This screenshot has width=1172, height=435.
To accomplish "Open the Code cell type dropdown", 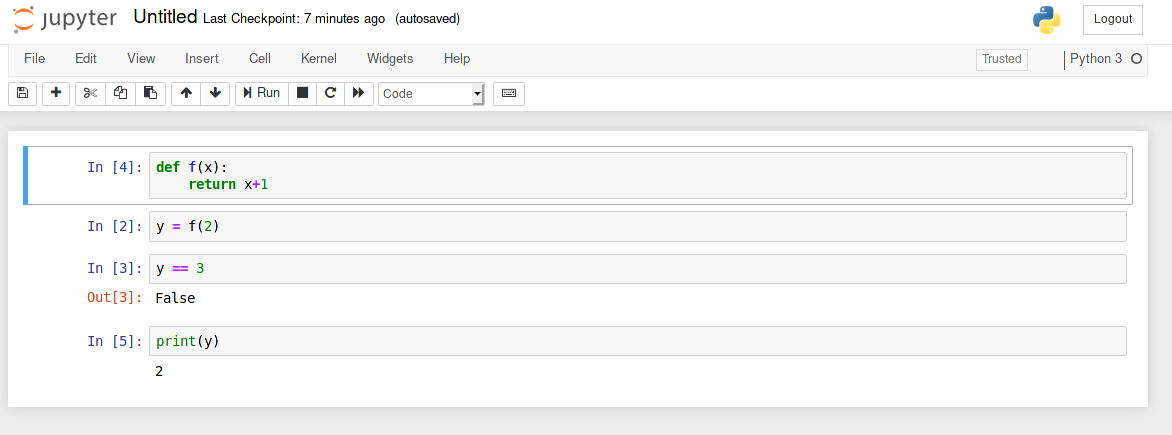I will pyautogui.click(x=431, y=93).
